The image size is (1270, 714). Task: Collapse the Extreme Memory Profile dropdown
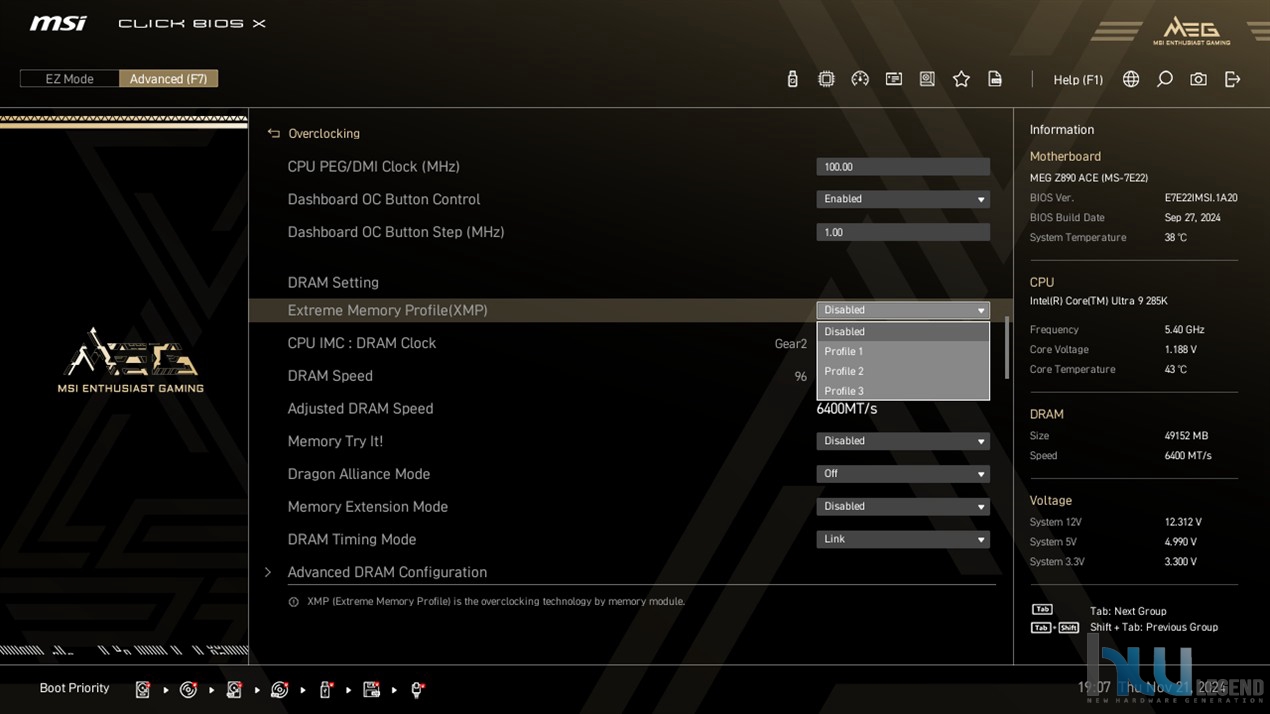pyautogui.click(x=903, y=310)
